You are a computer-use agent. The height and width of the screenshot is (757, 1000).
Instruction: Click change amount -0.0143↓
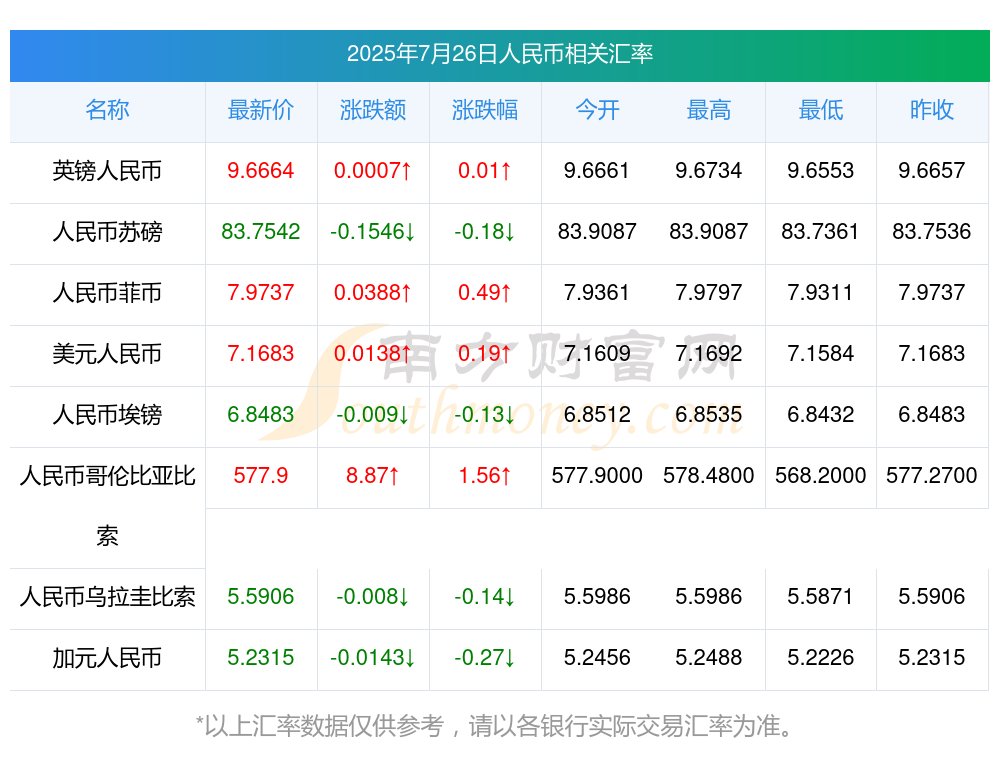click(373, 657)
